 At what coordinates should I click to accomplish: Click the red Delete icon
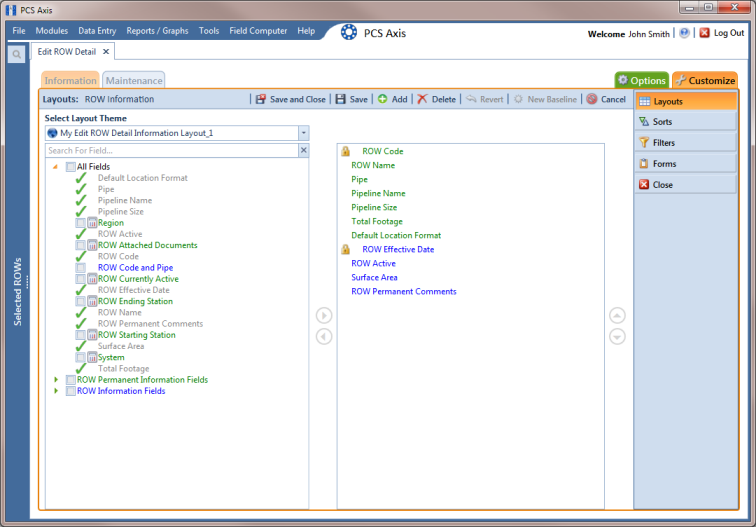click(x=422, y=99)
